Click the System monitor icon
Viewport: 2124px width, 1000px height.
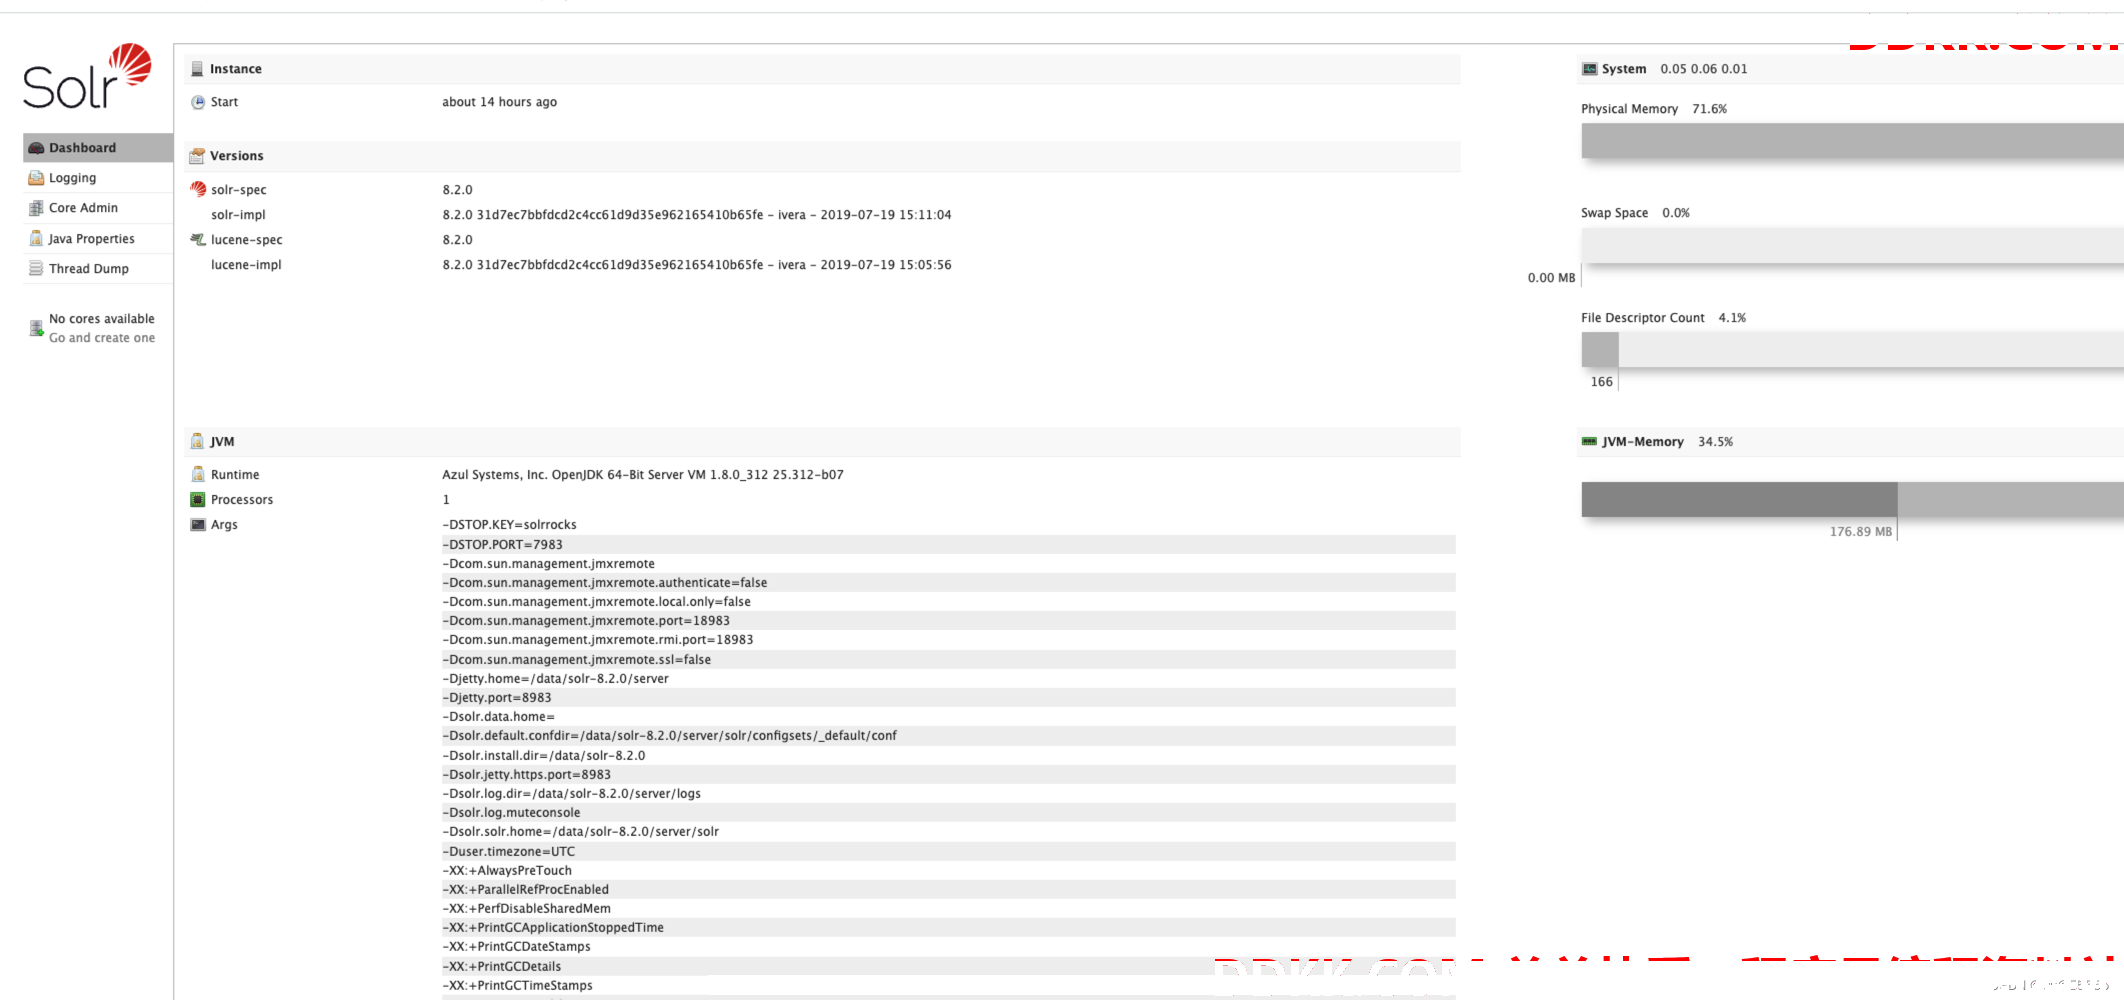(x=1589, y=69)
